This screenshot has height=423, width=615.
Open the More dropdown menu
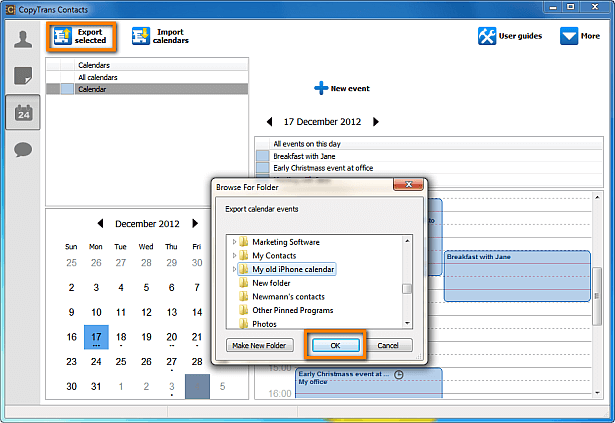click(x=580, y=36)
